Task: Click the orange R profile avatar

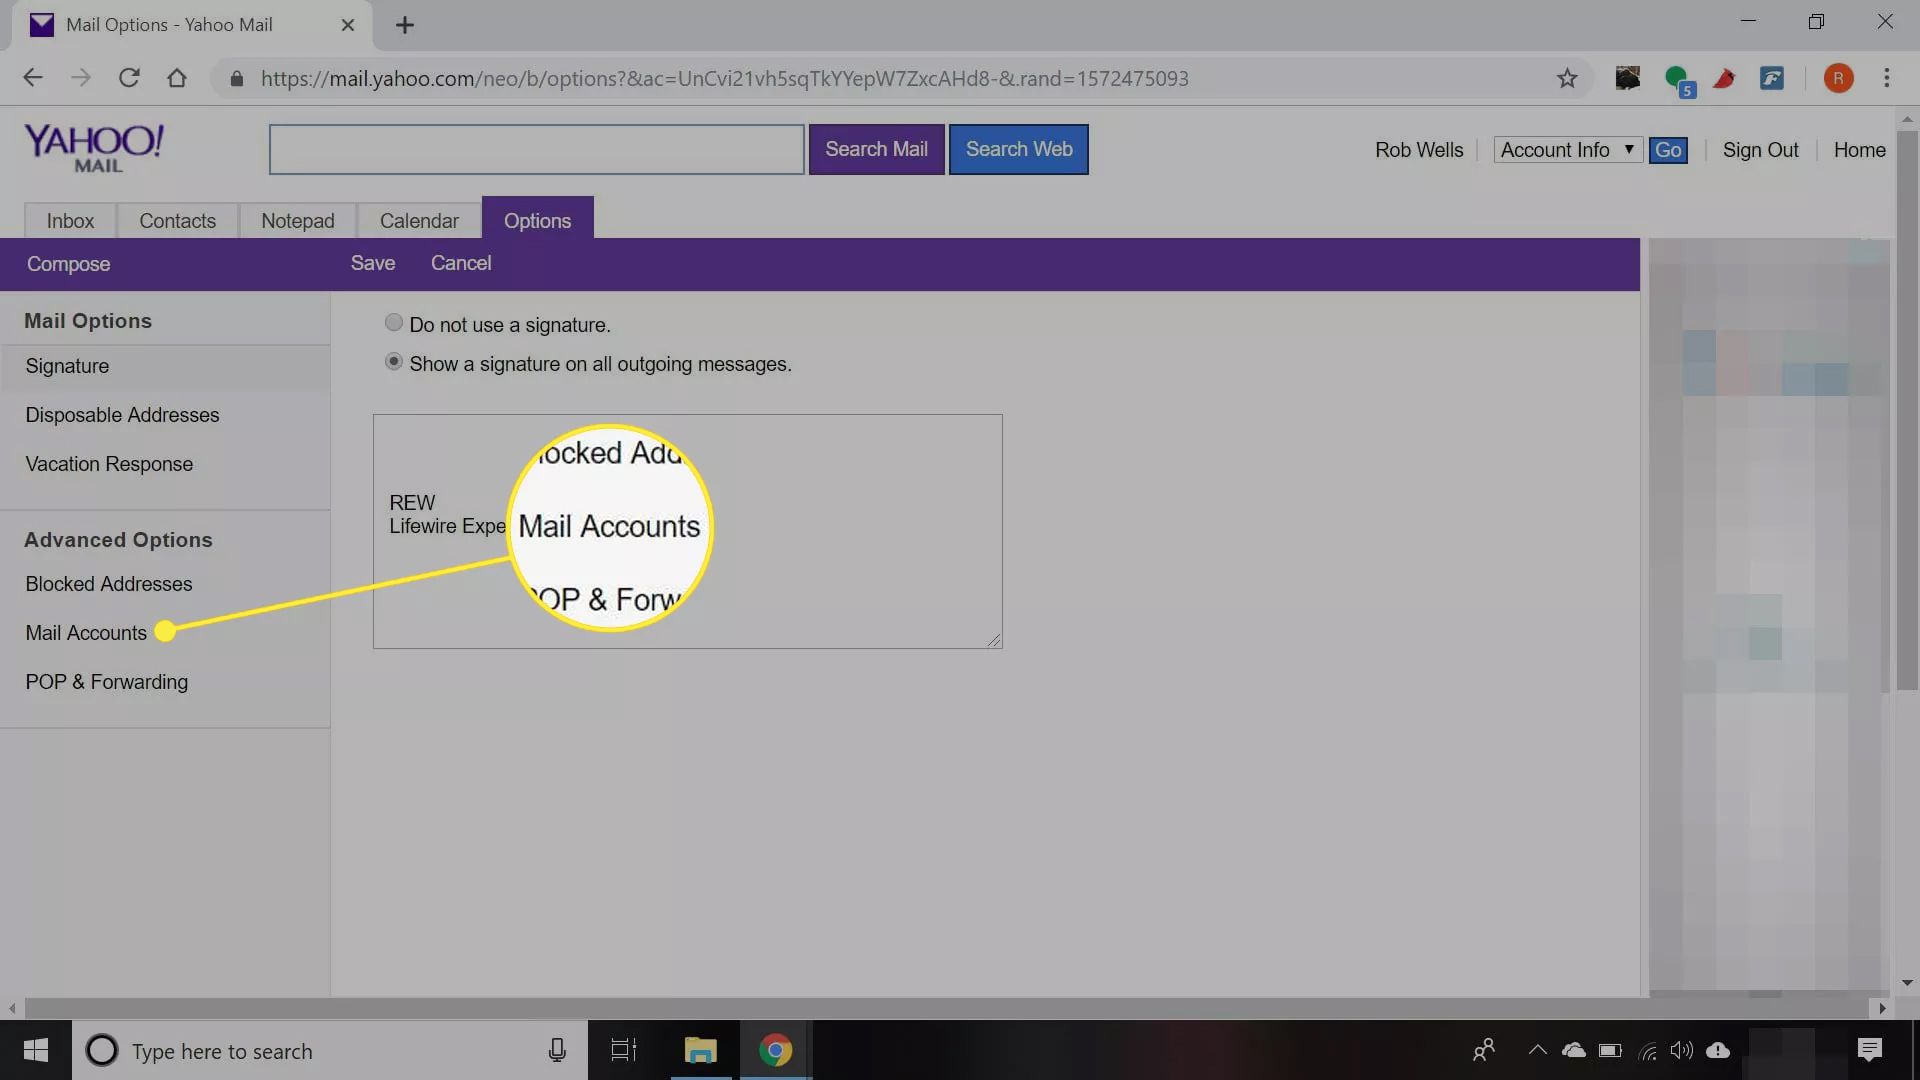Action: coord(1838,78)
